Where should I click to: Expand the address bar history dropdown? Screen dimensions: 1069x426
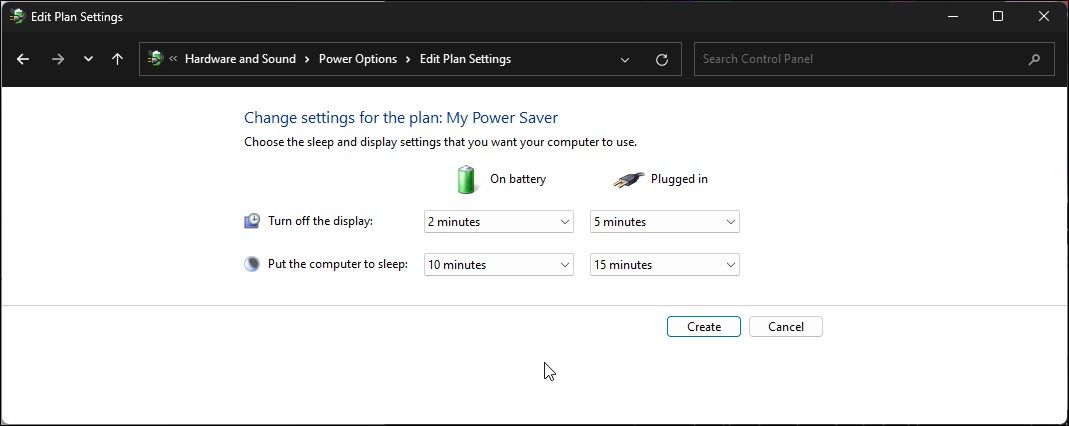(x=624, y=59)
